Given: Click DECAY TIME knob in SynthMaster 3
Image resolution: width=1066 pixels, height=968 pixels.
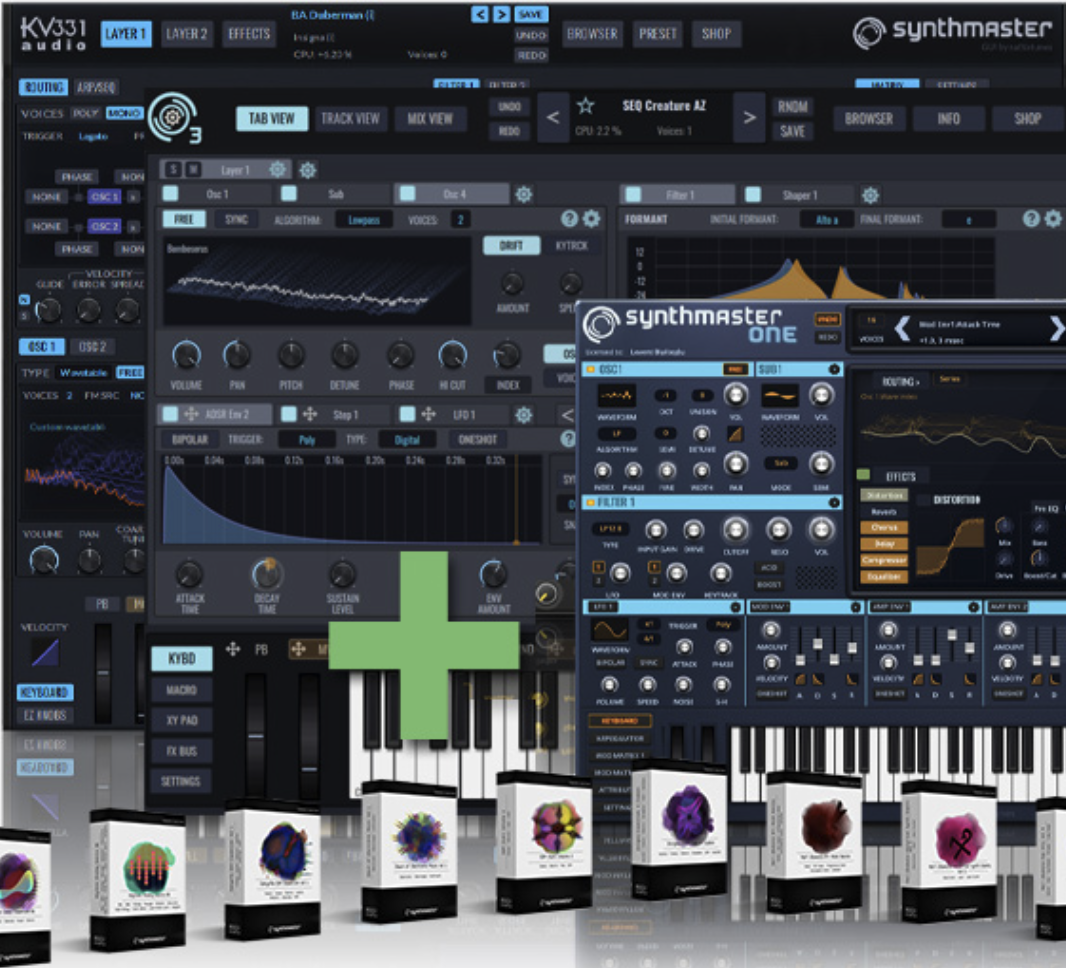Looking at the screenshot, I should 266,574.
